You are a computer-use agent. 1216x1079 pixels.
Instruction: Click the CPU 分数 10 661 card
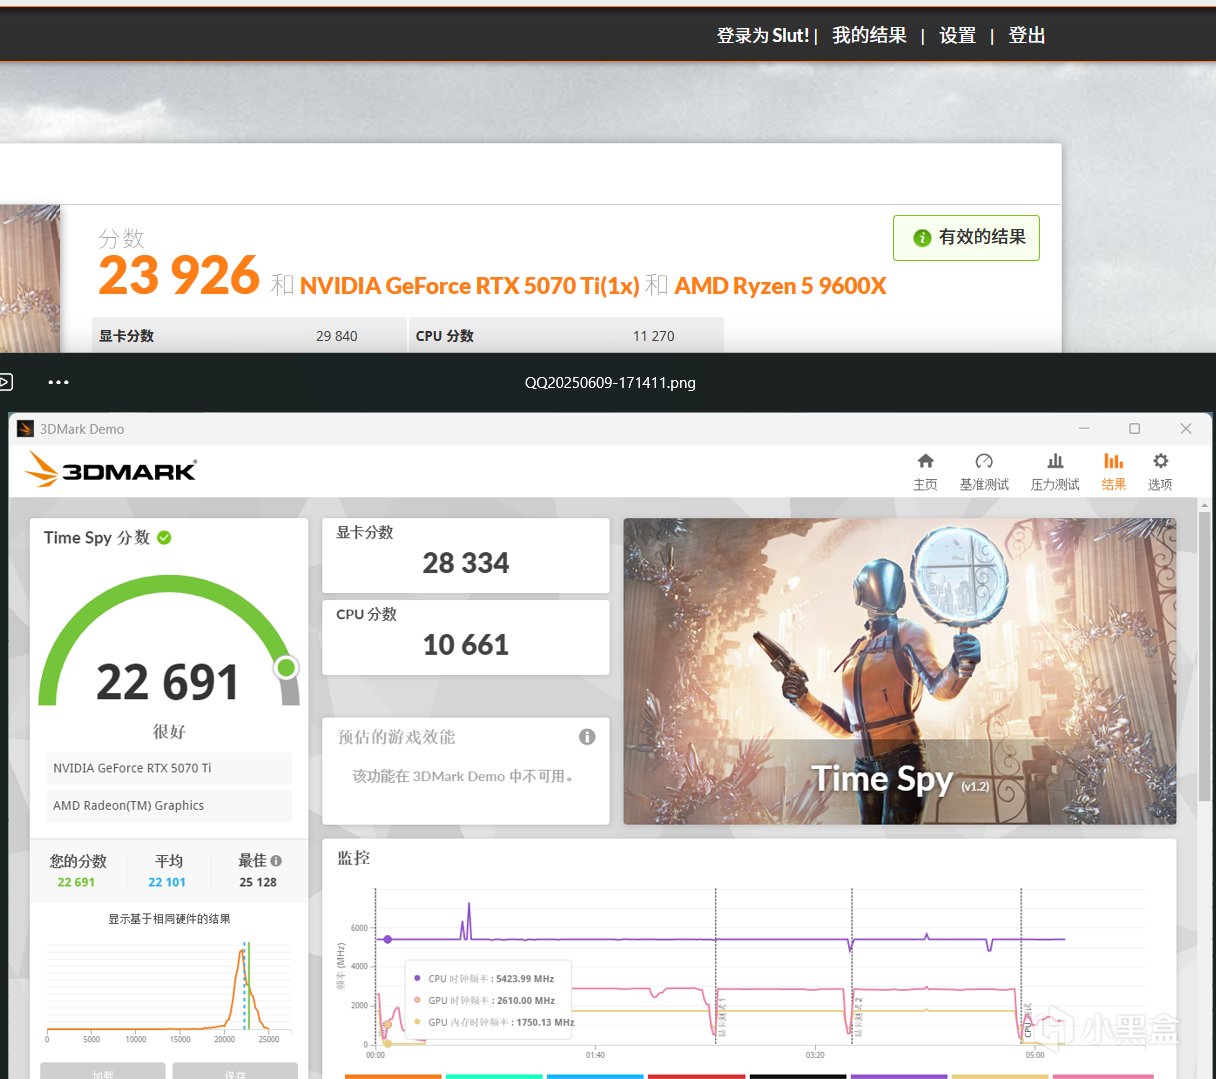click(x=465, y=637)
